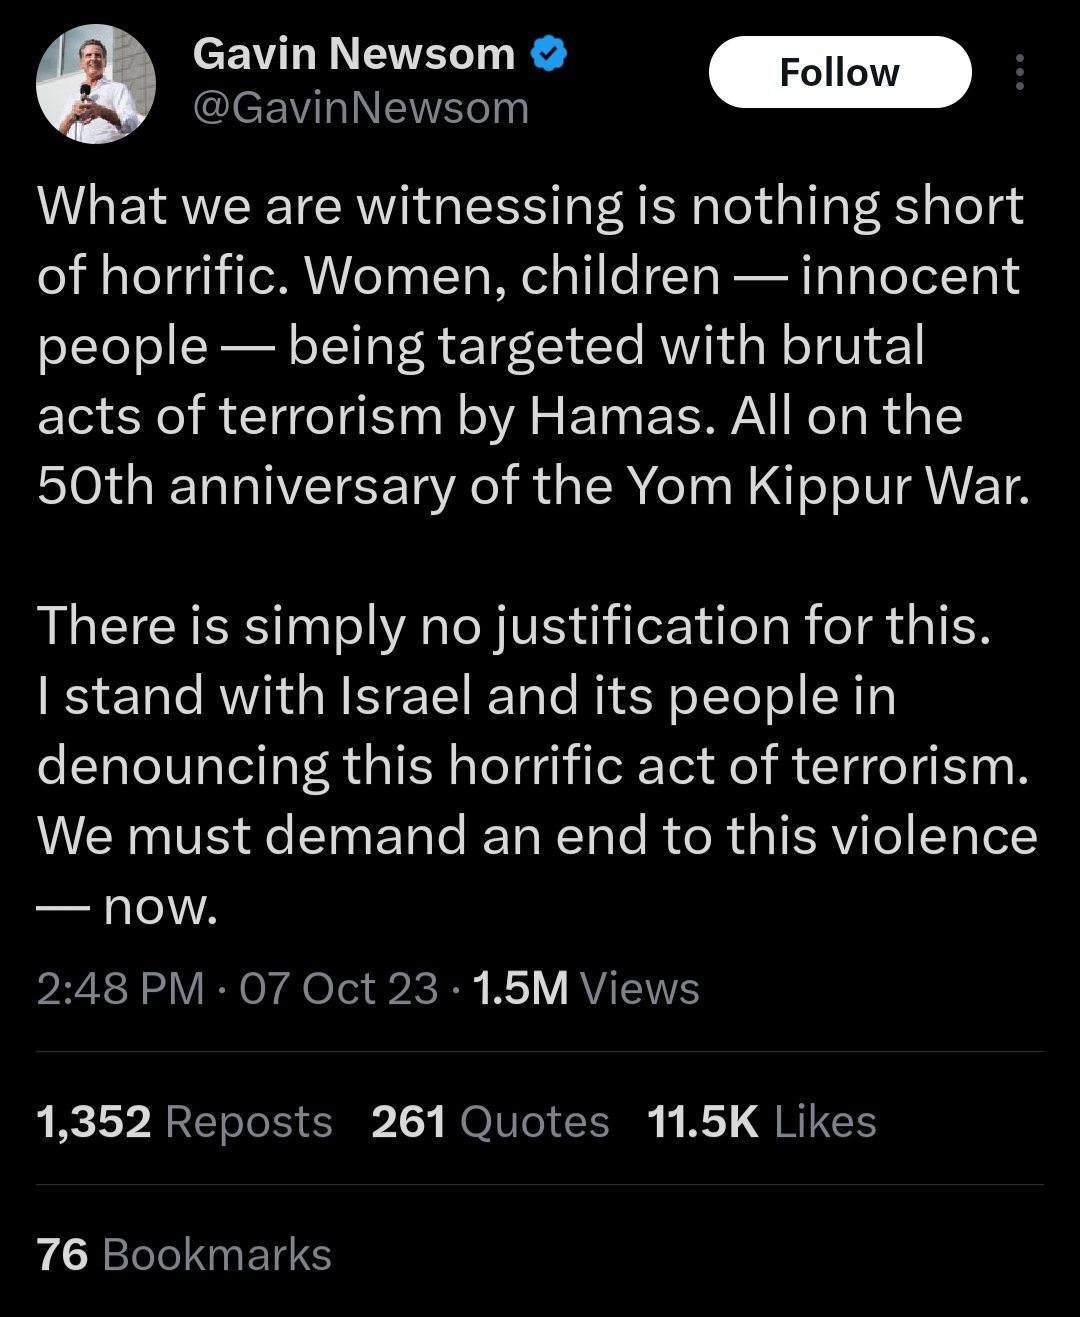Image resolution: width=1080 pixels, height=1317 pixels.
Task: Click the 07 Oct 23 date
Action: click(x=338, y=989)
